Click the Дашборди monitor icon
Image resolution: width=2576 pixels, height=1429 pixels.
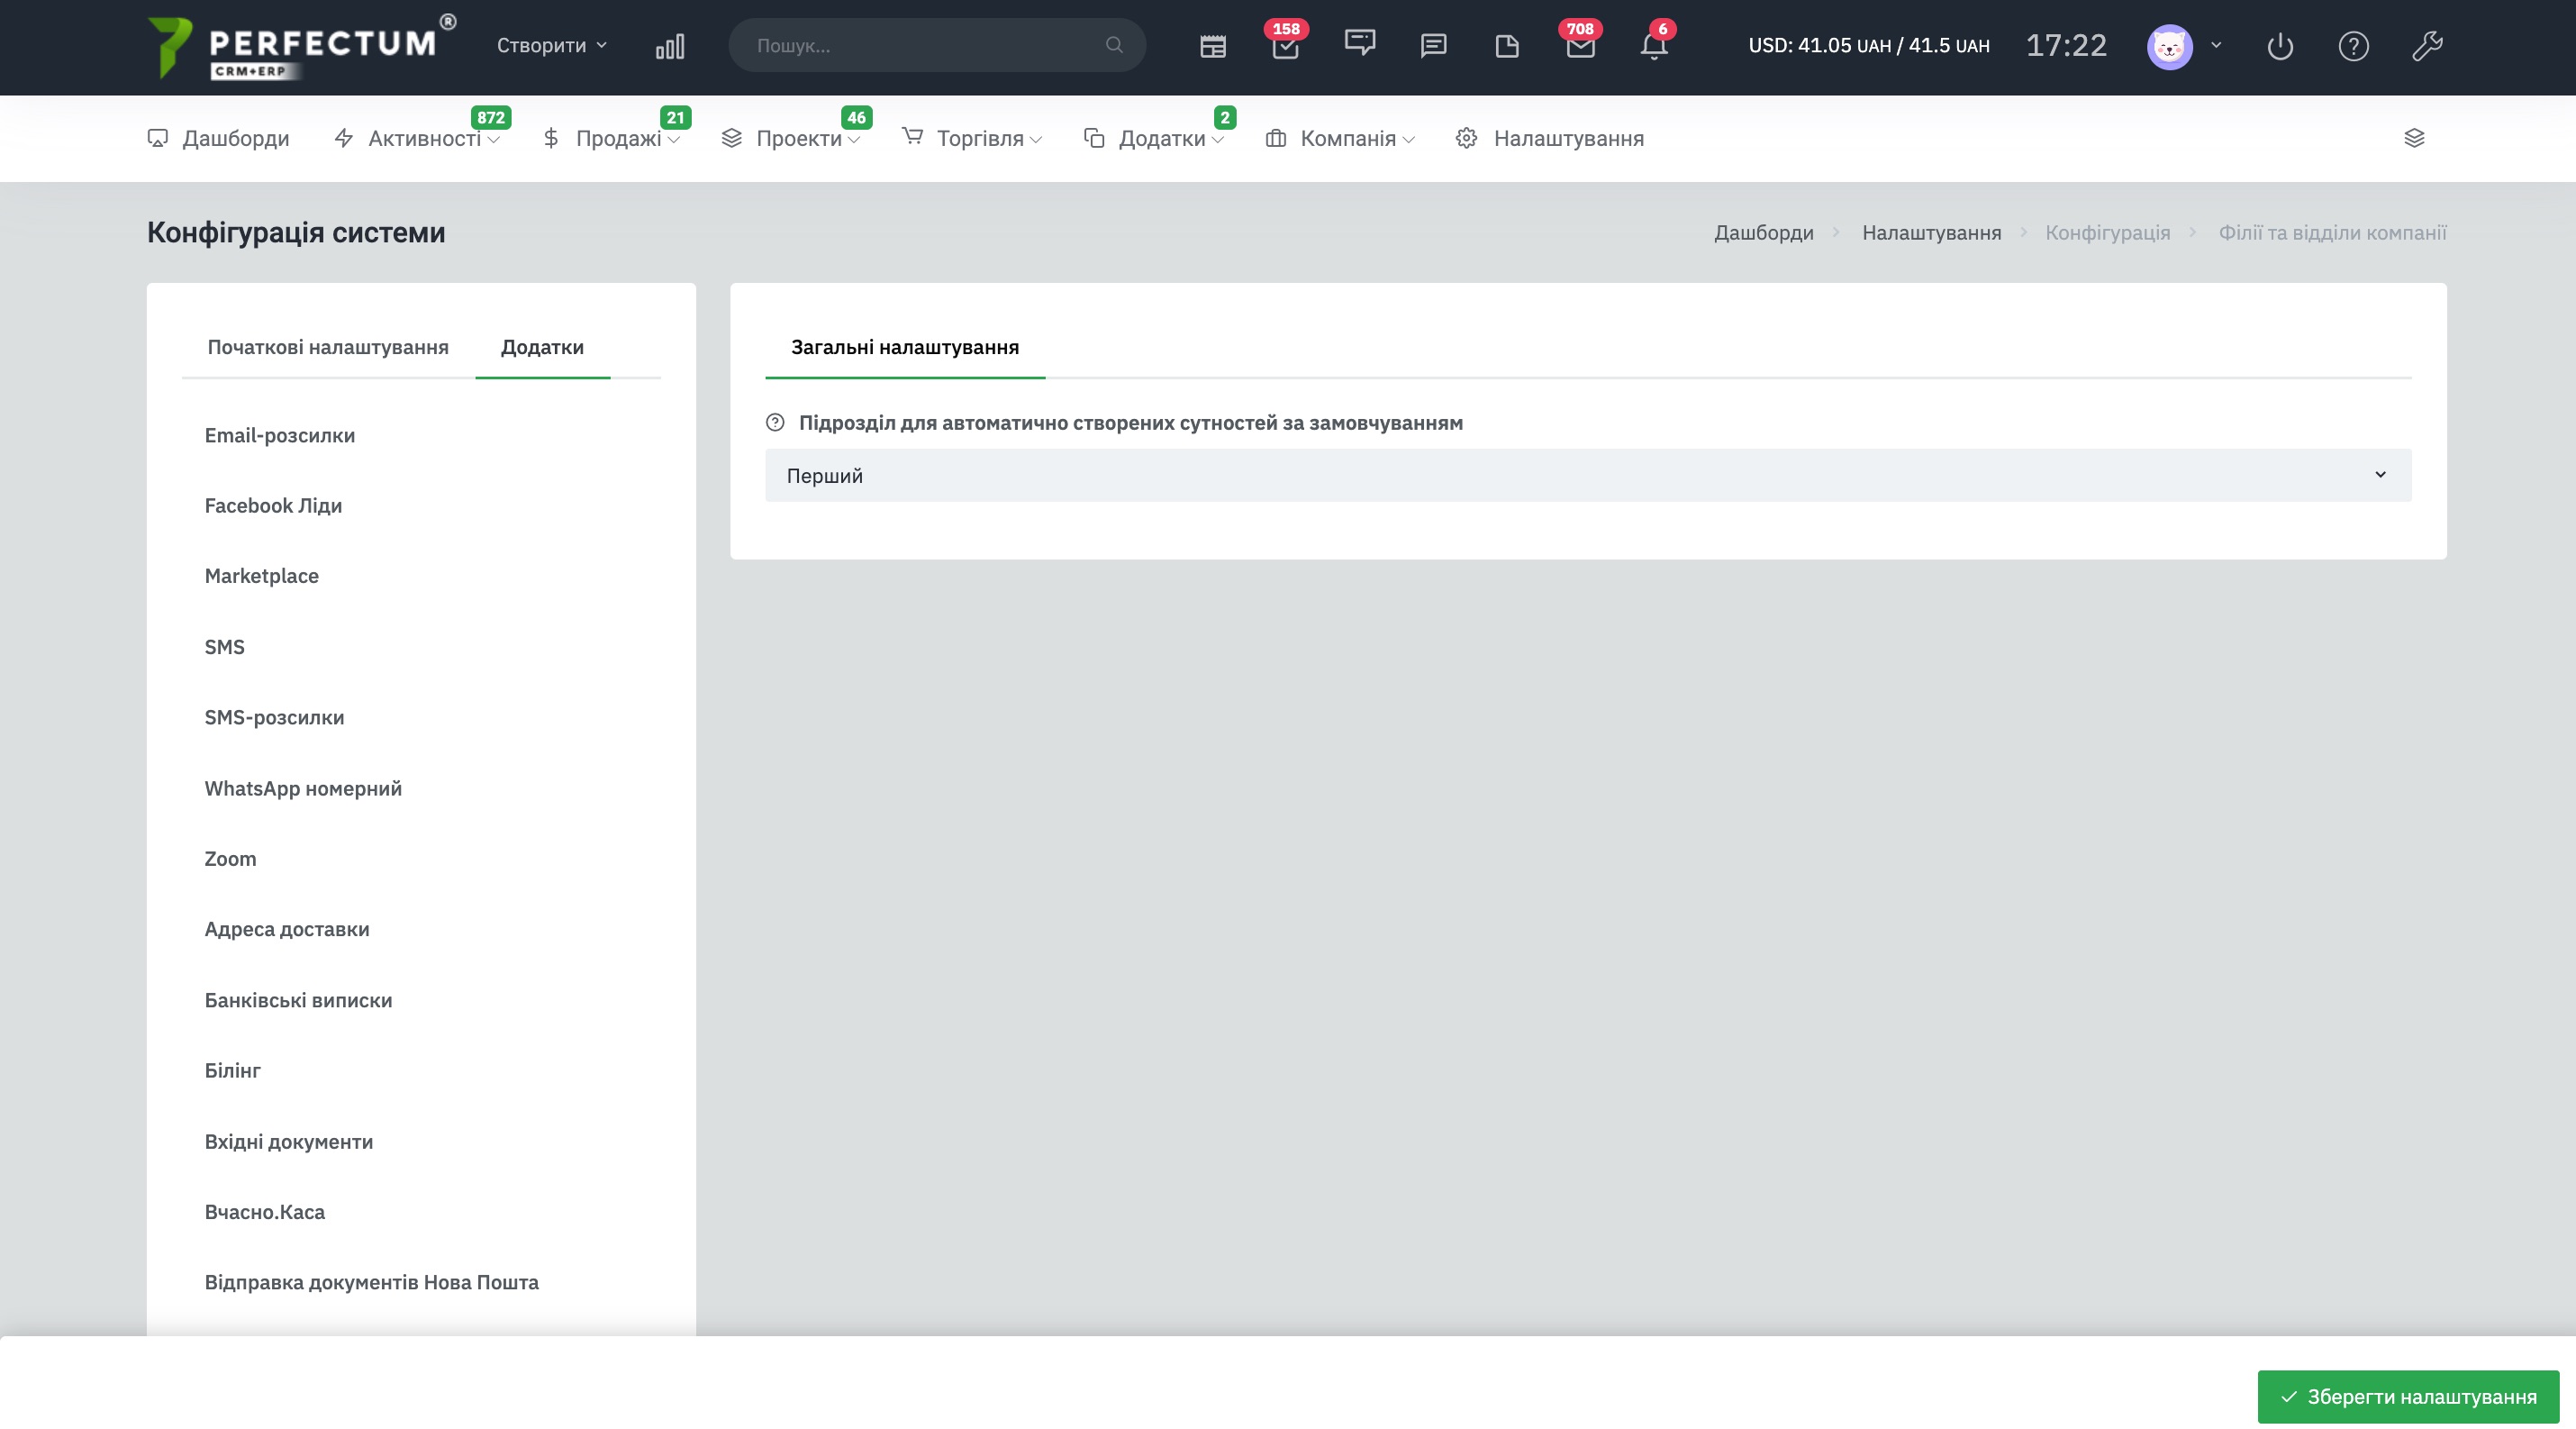click(158, 138)
